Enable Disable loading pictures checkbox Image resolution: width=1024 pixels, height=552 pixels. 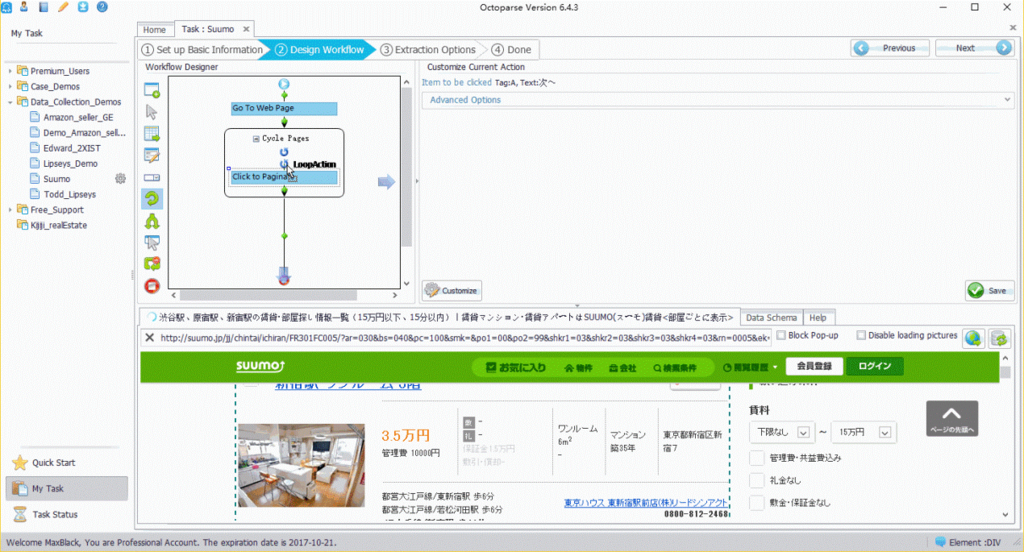[861, 335]
